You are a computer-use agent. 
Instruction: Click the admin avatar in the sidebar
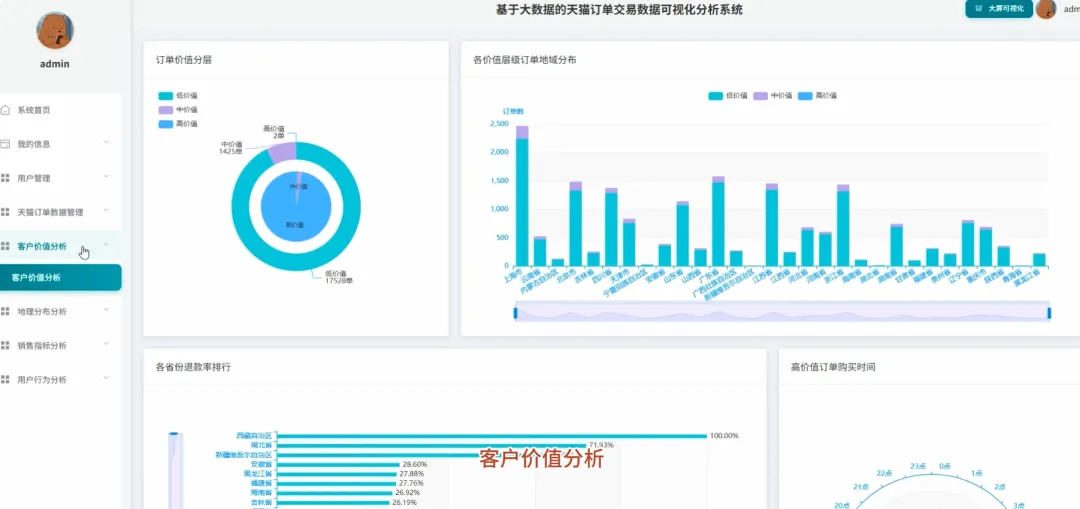pos(55,30)
